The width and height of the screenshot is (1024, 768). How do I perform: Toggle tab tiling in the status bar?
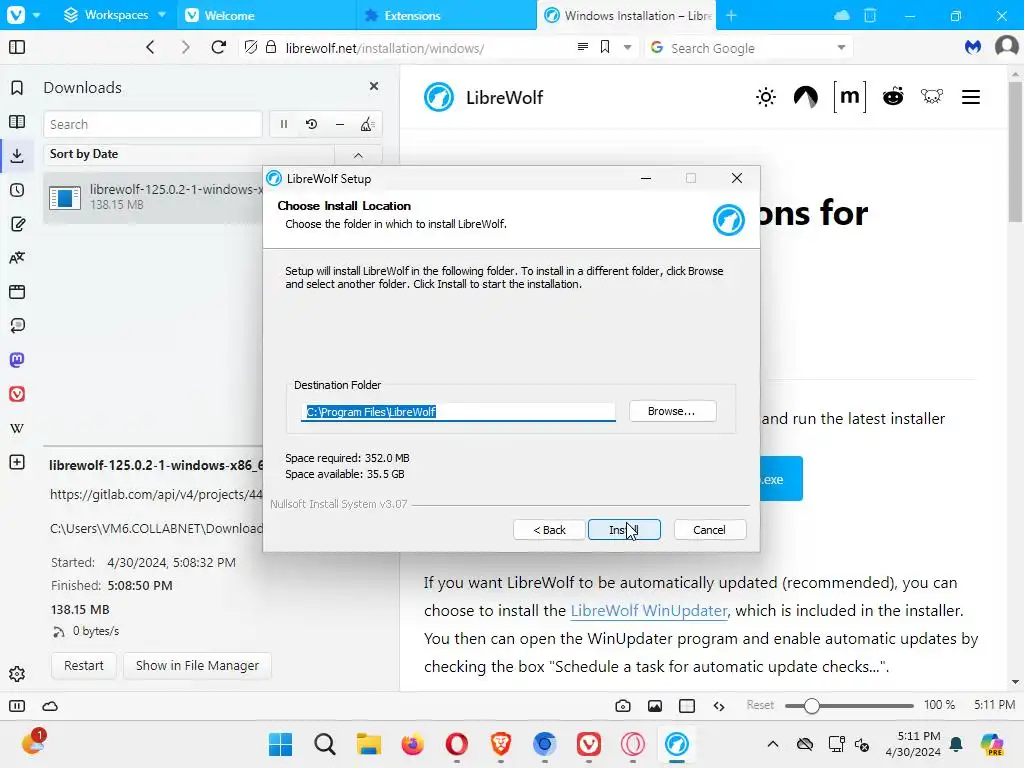tap(686, 706)
